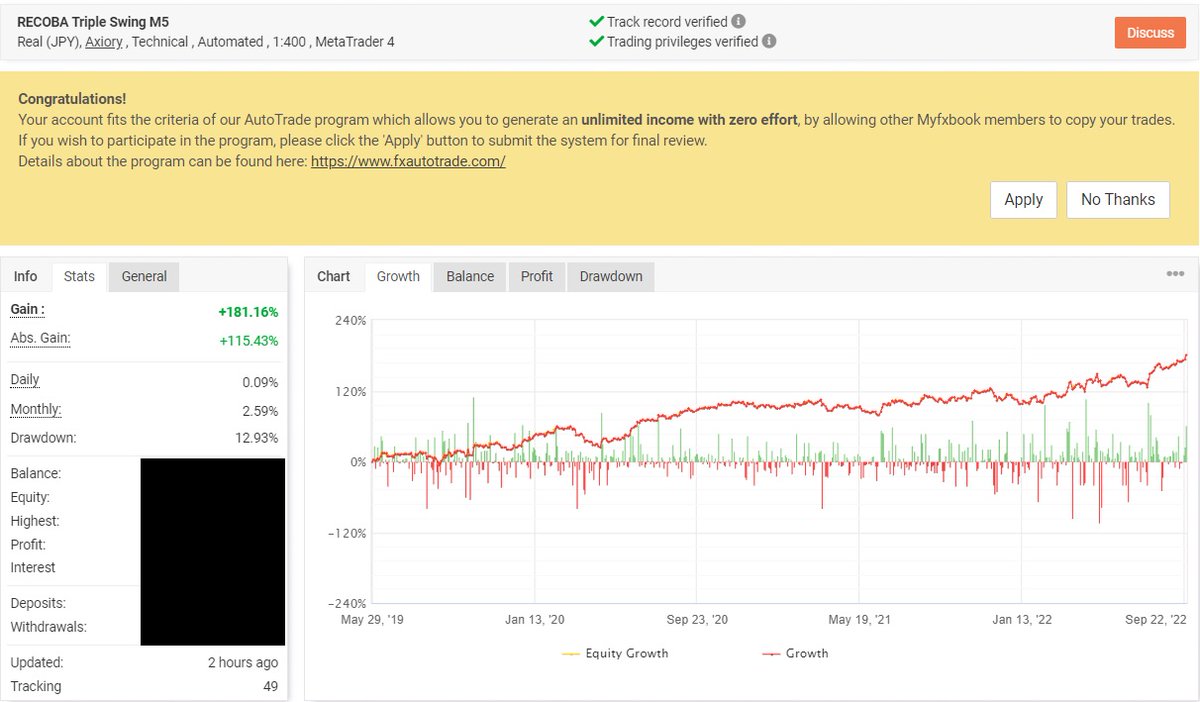
Task: Open the Axiory broker link
Action: click(x=104, y=42)
